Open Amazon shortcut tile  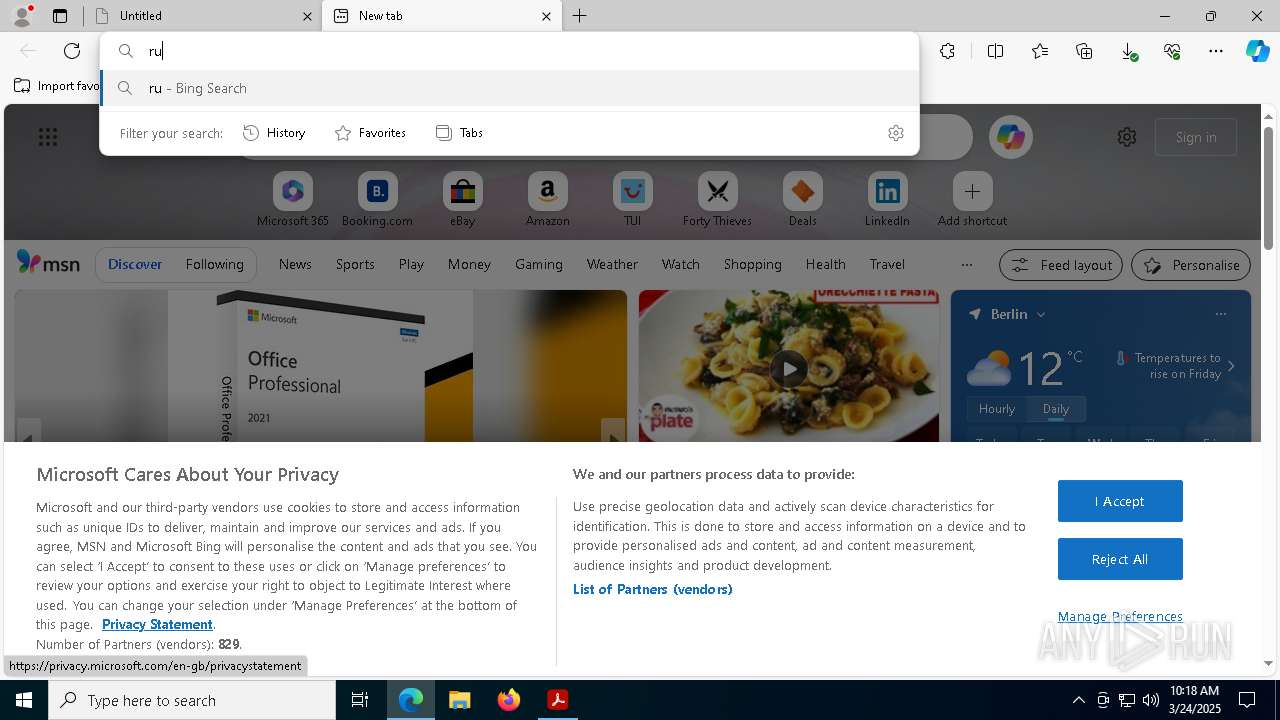tap(547, 199)
